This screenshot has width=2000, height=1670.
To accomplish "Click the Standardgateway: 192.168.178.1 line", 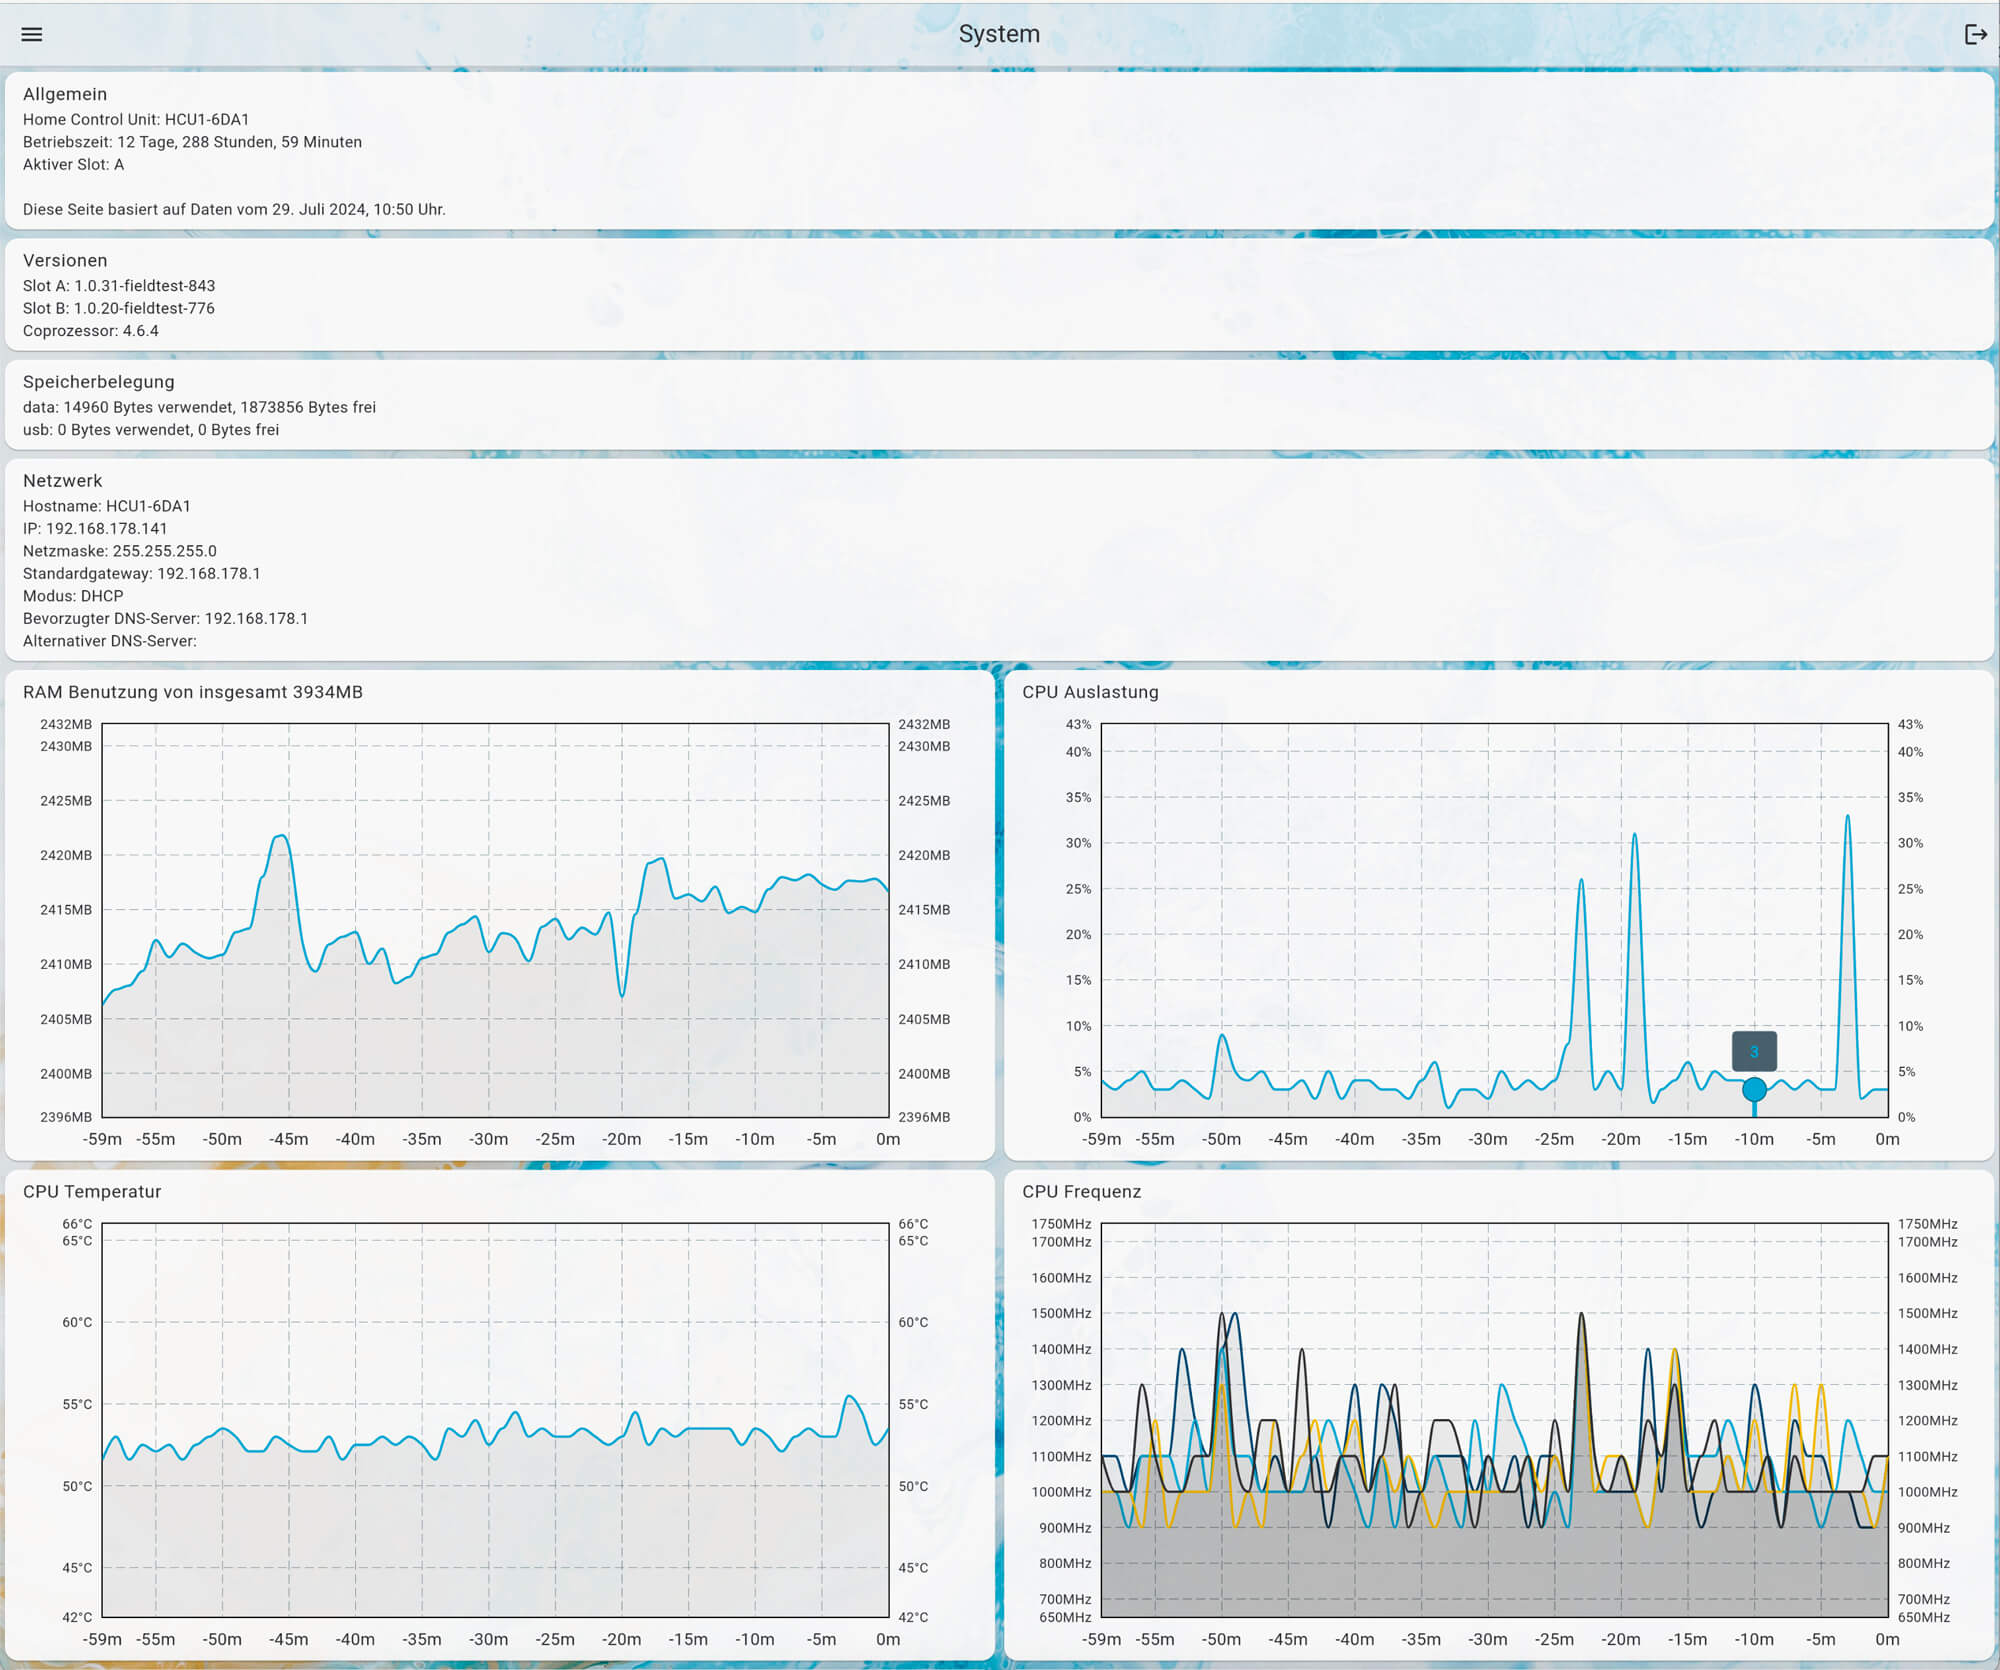I will tap(142, 574).
